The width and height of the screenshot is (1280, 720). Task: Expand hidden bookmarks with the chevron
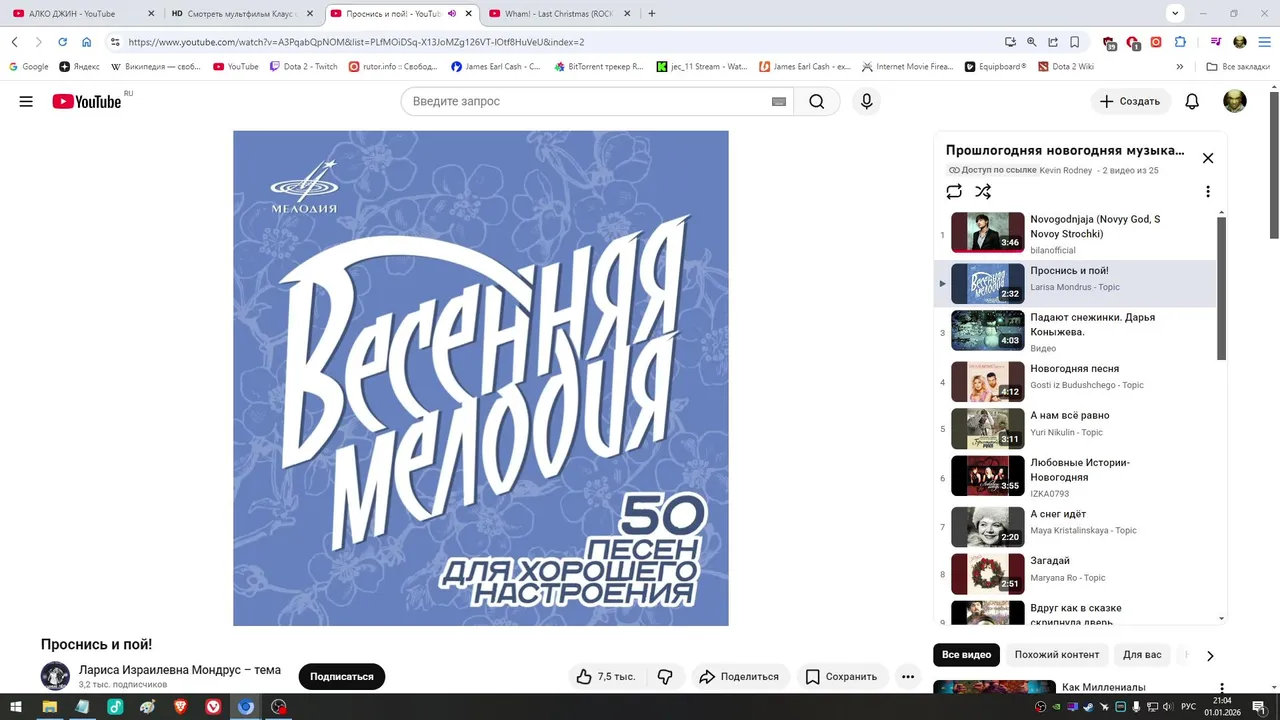[1180, 67]
